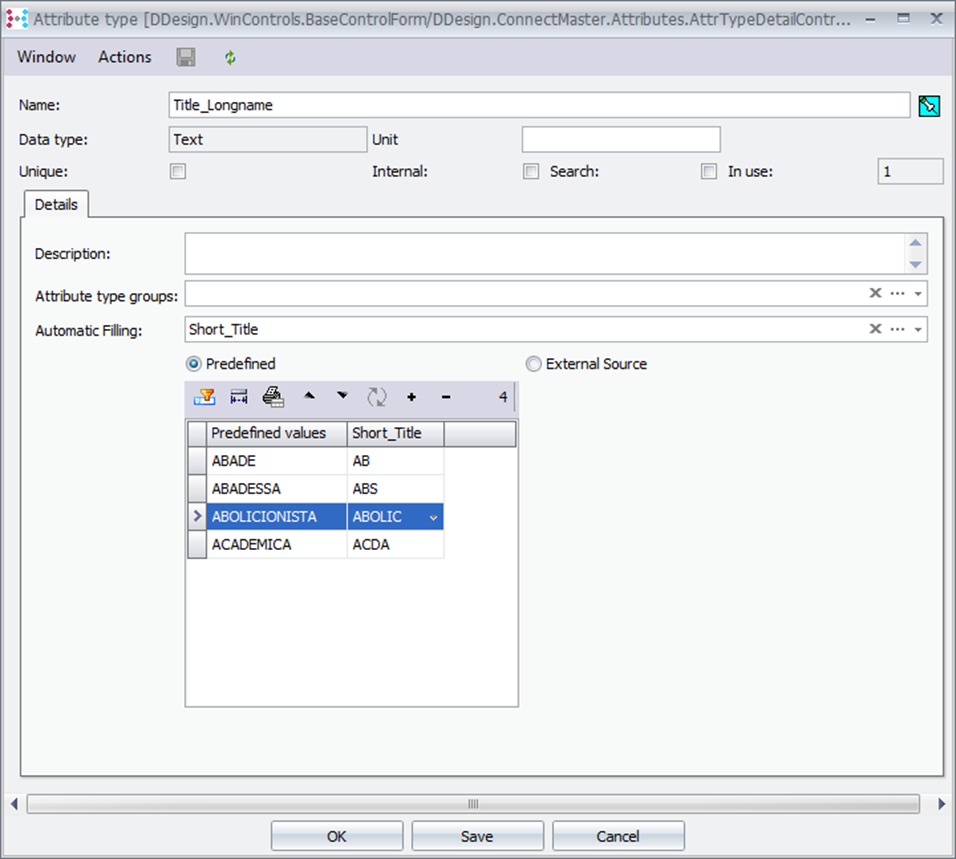
Task: Select the ACDA Short_Title cell
Action: [395, 544]
